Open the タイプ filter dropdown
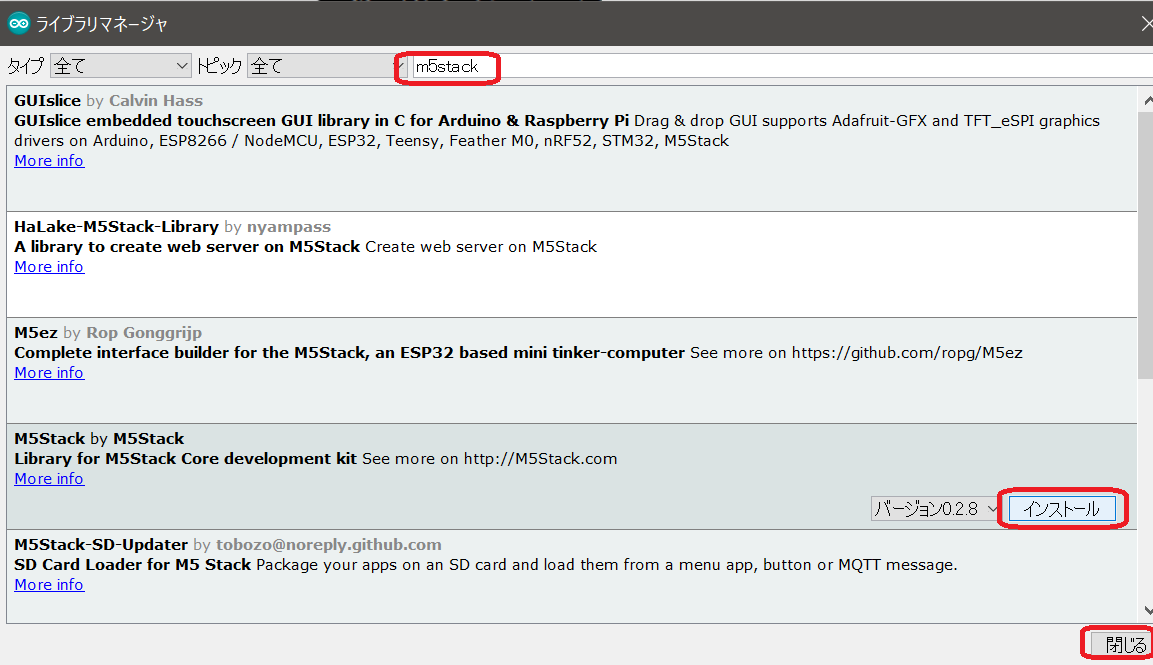1153x665 pixels. [x=120, y=66]
